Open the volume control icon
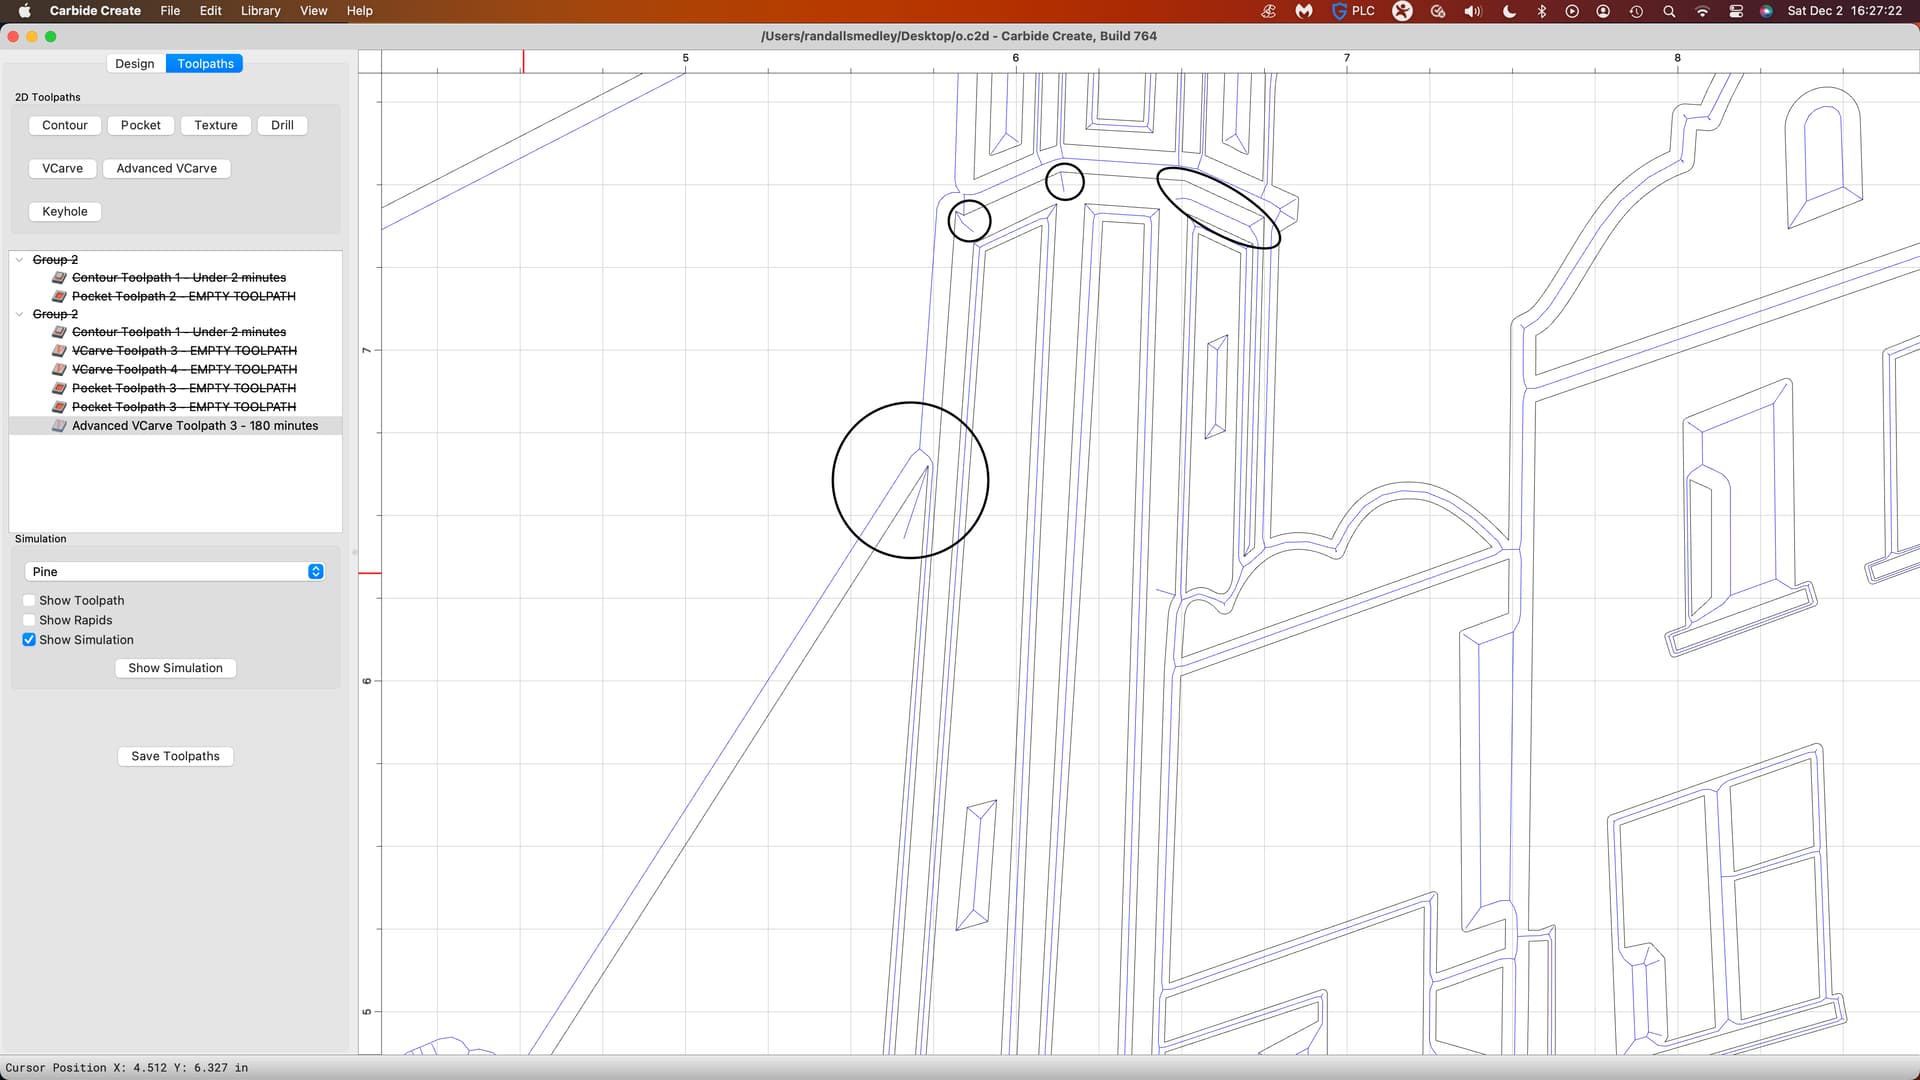 tap(1472, 11)
